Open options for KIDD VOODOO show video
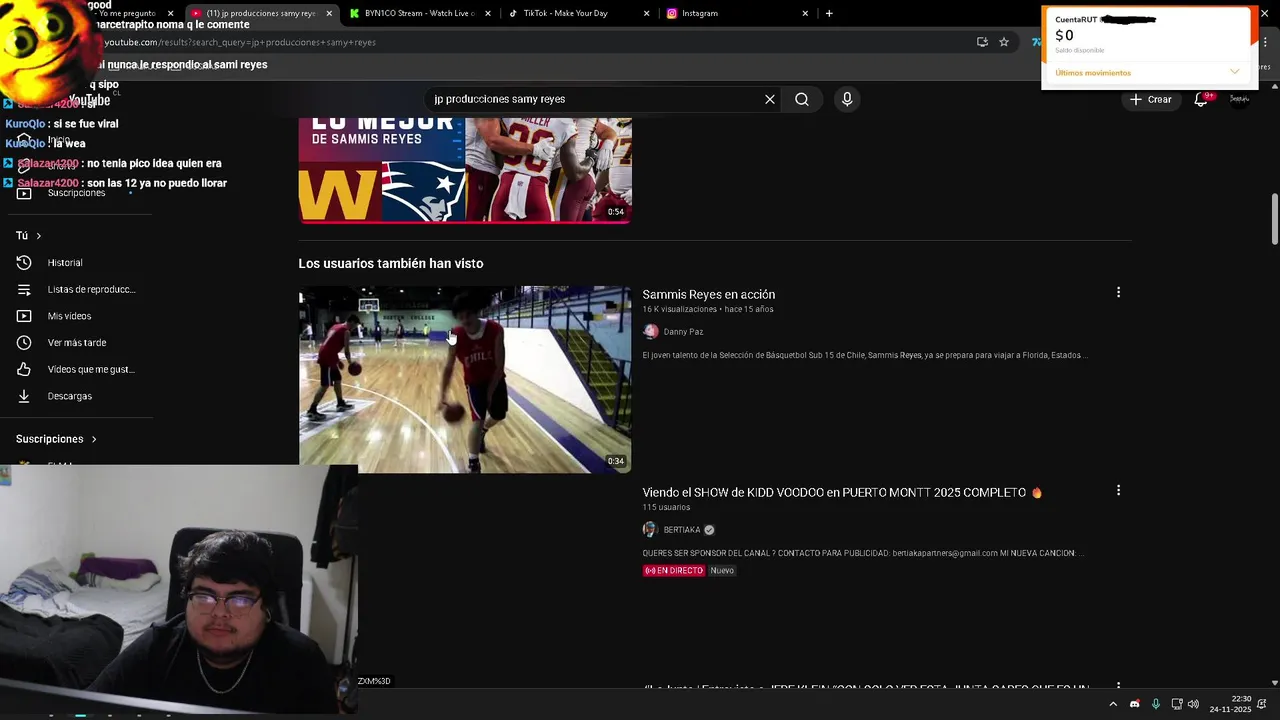Screen dimensions: 1280x720 pos(1118,490)
